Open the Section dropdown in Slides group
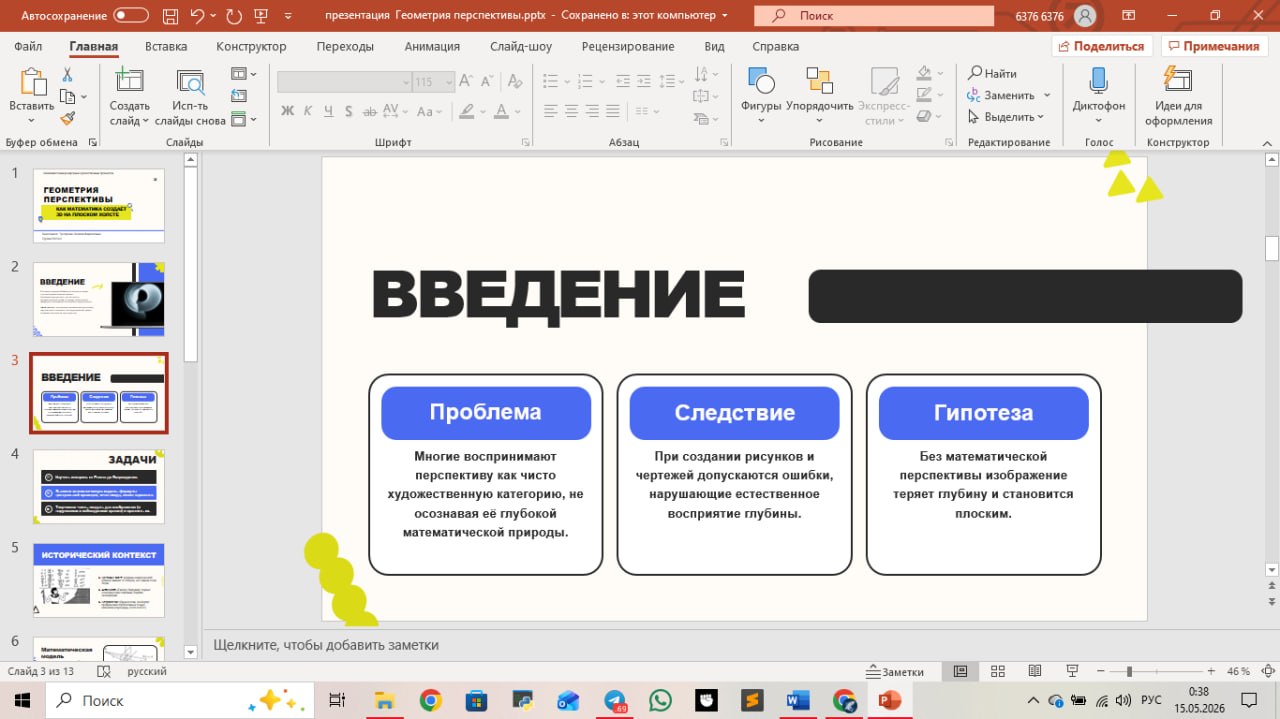1280x719 pixels. pos(243,119)
